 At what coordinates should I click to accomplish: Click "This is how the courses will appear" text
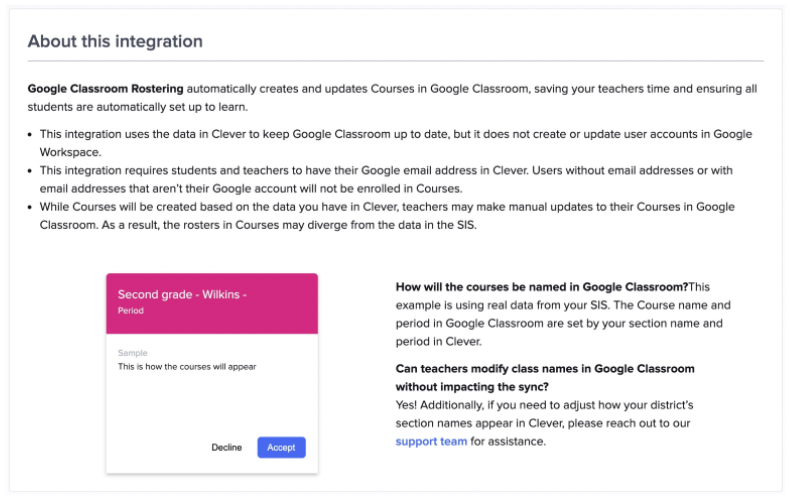point(187,367)
